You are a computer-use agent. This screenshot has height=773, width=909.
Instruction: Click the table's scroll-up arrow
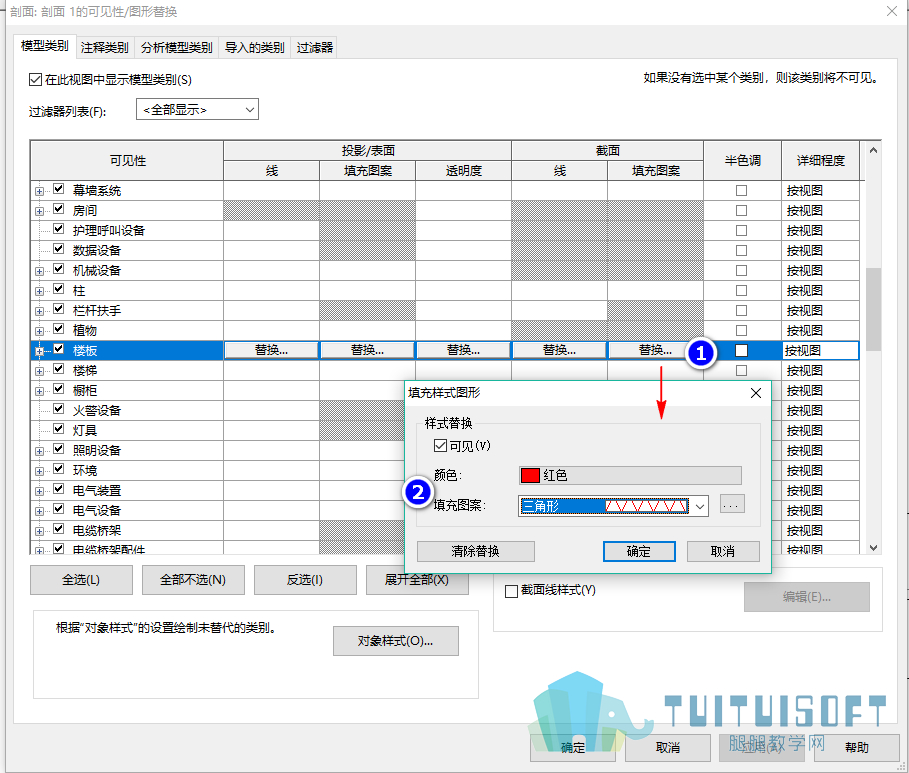pyautogui.click(x=873, y=151)
